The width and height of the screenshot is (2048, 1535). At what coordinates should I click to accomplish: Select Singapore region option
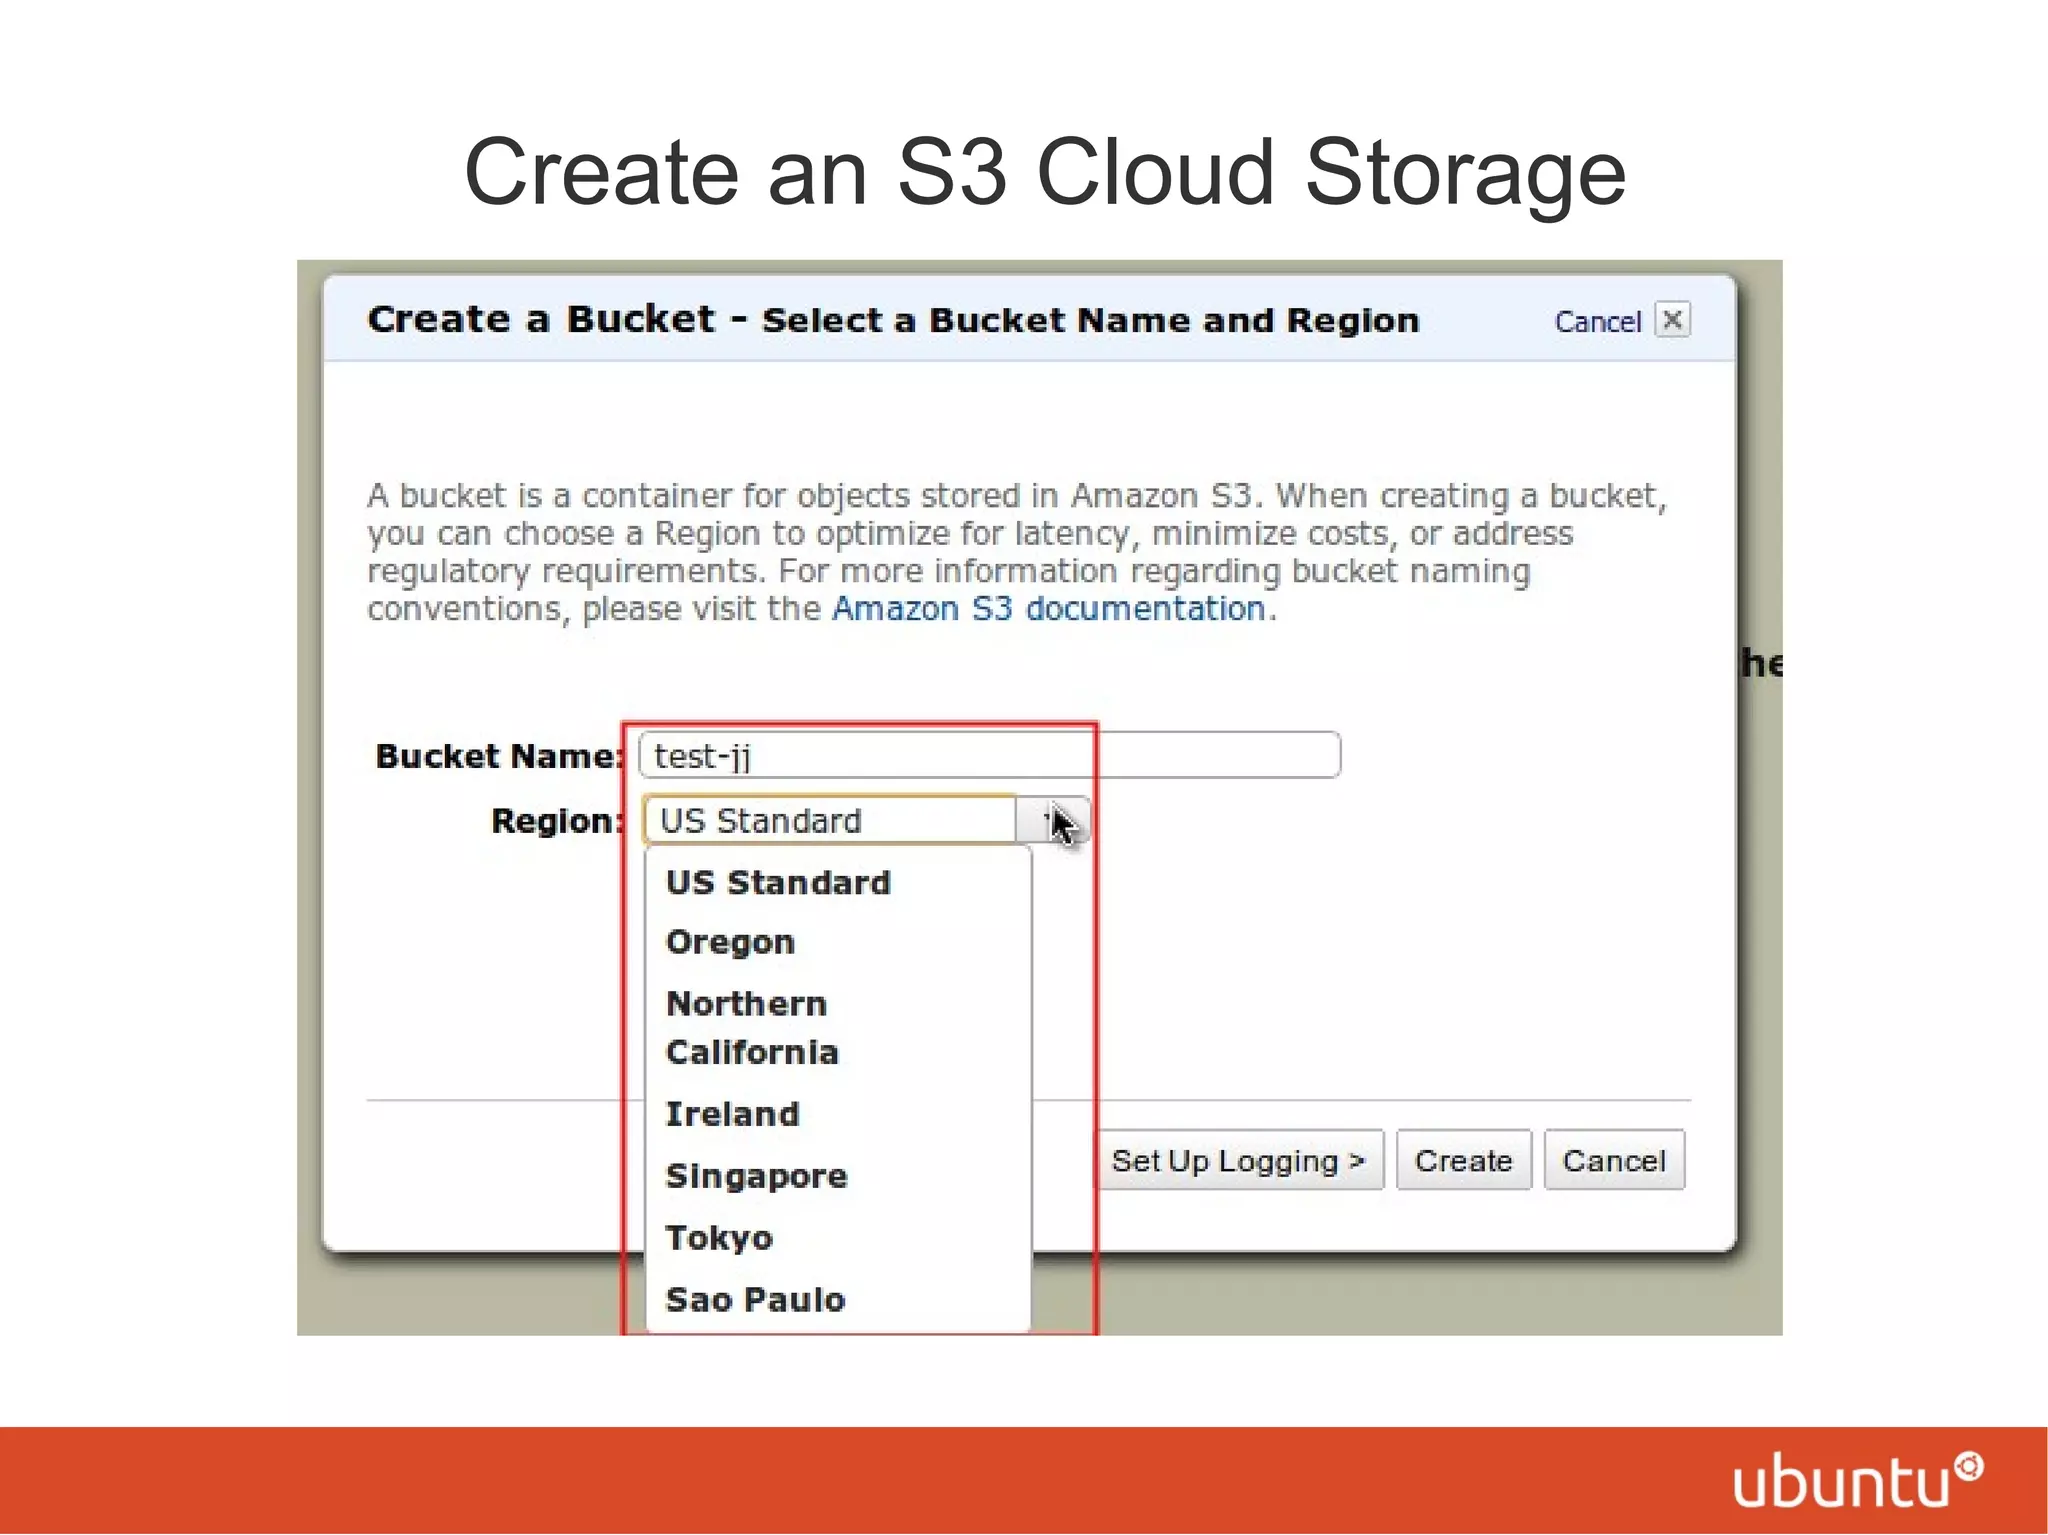click(838, 1176)
